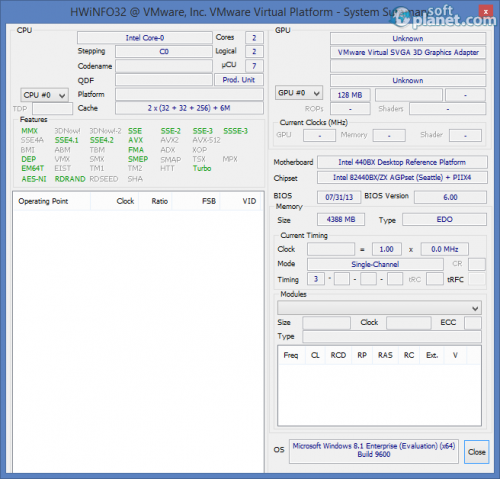The width and height of the screenshot is (500, 479).
Task: Click the BIOS date field 07/31/13
Action: (339, 197)
